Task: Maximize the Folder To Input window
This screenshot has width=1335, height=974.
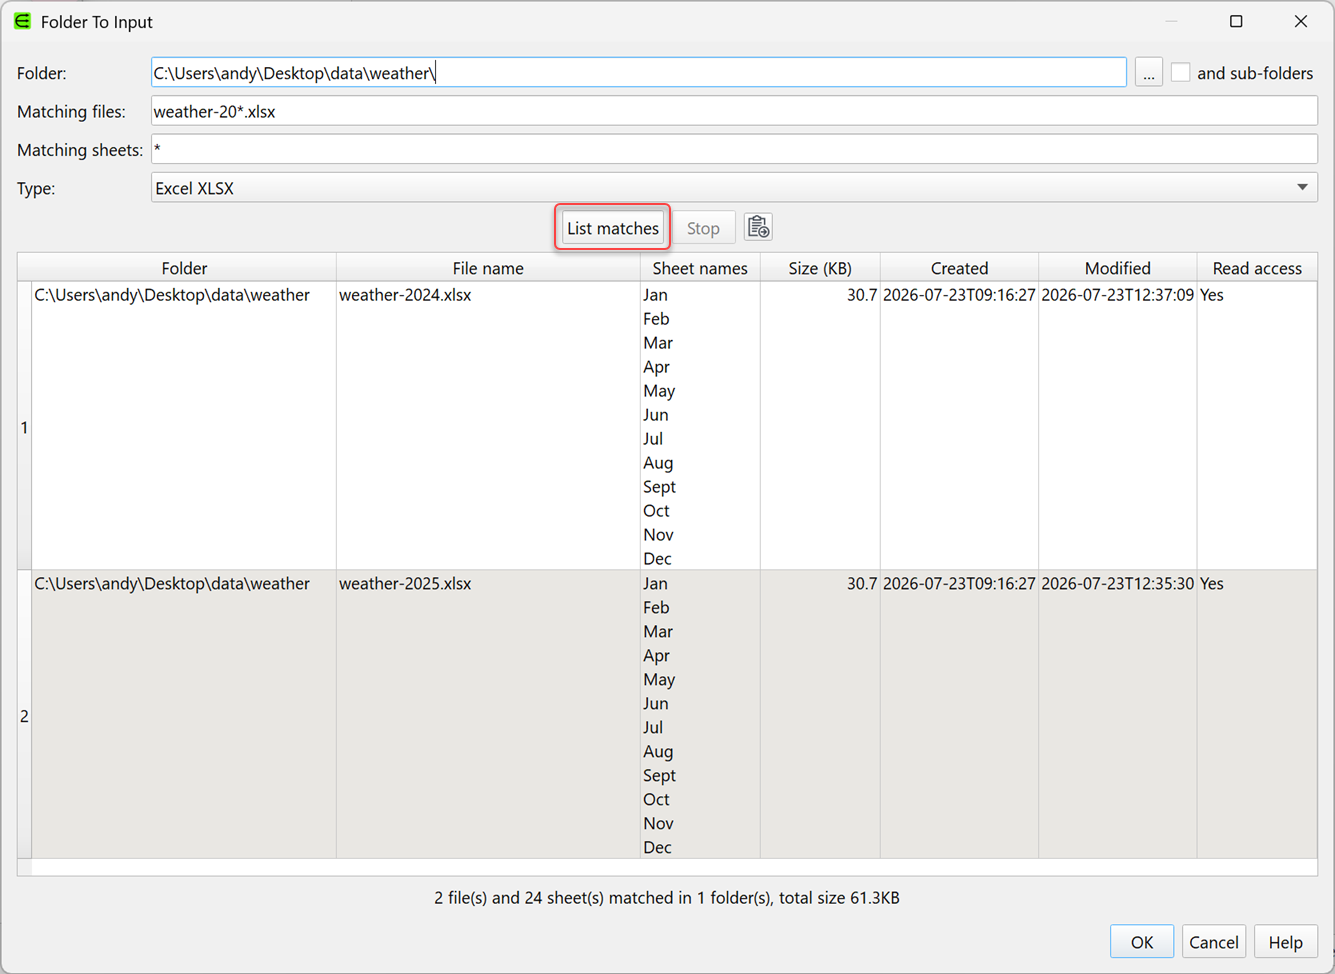Action: (x=1236, y=21)
